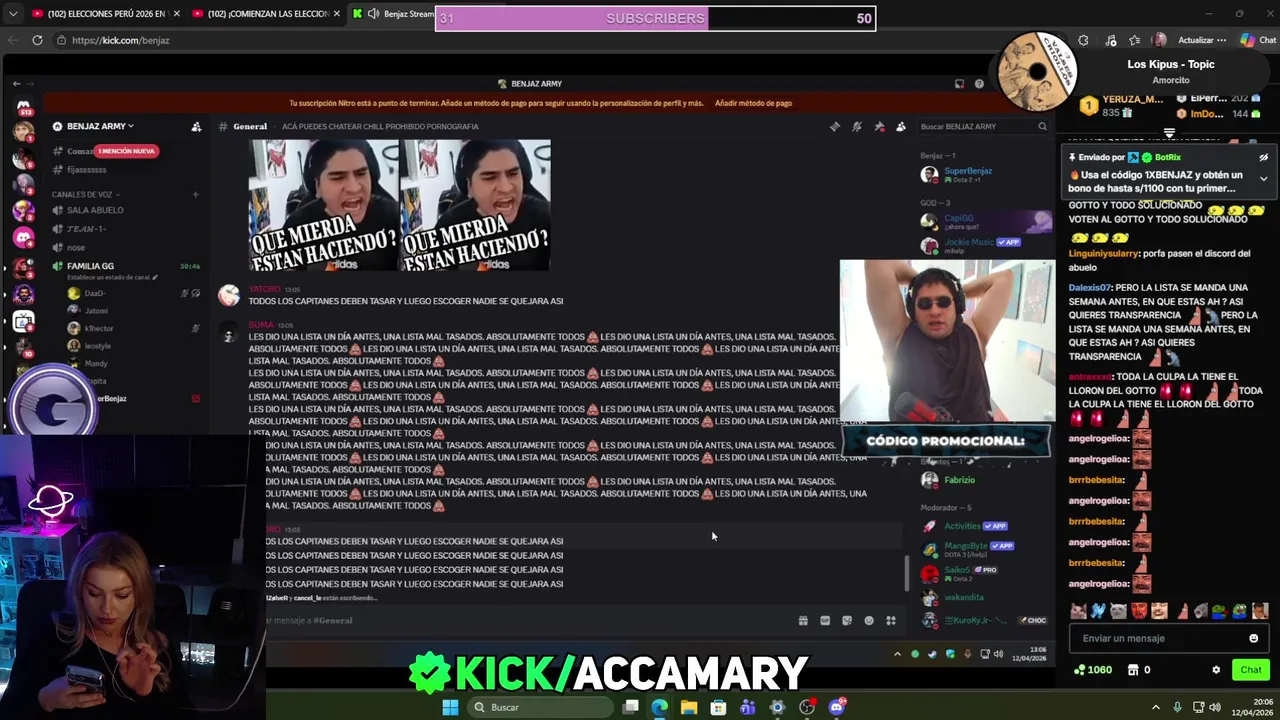Open Threads icon in General channel header
1280x720 pixels.
pos(835,127)
